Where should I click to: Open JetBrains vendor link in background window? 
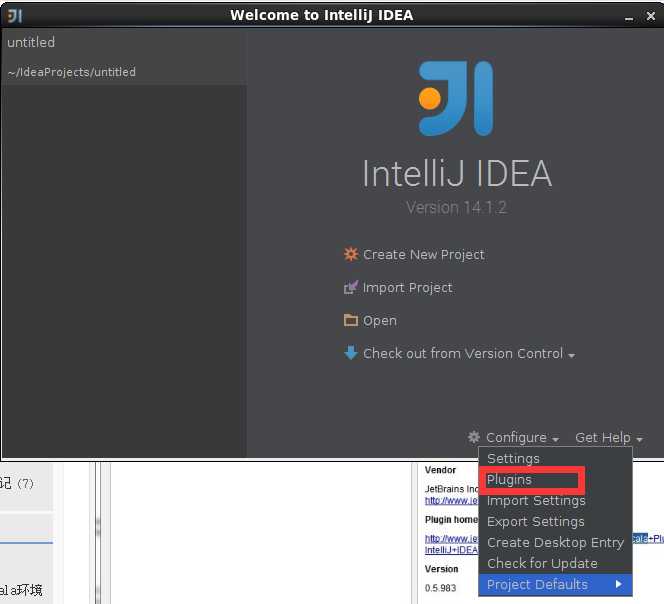[x=451, y=501]
